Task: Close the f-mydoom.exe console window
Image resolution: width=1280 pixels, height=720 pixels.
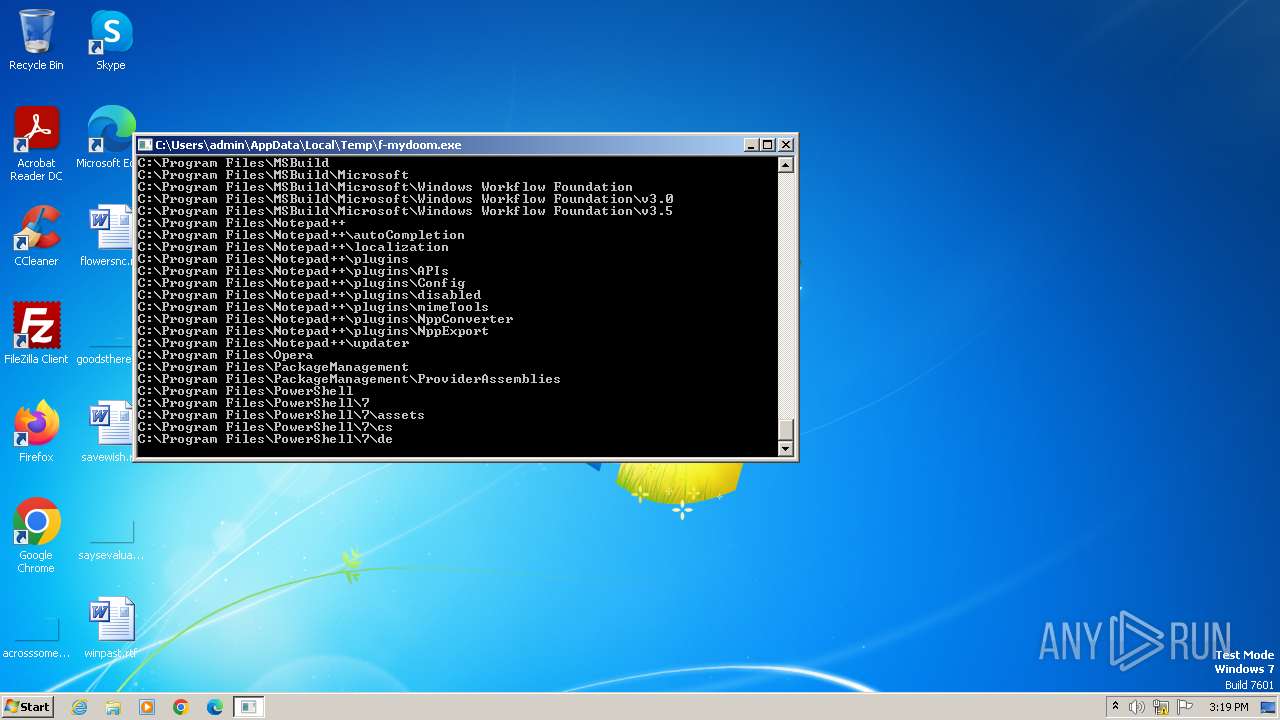Action: (786, 145)
